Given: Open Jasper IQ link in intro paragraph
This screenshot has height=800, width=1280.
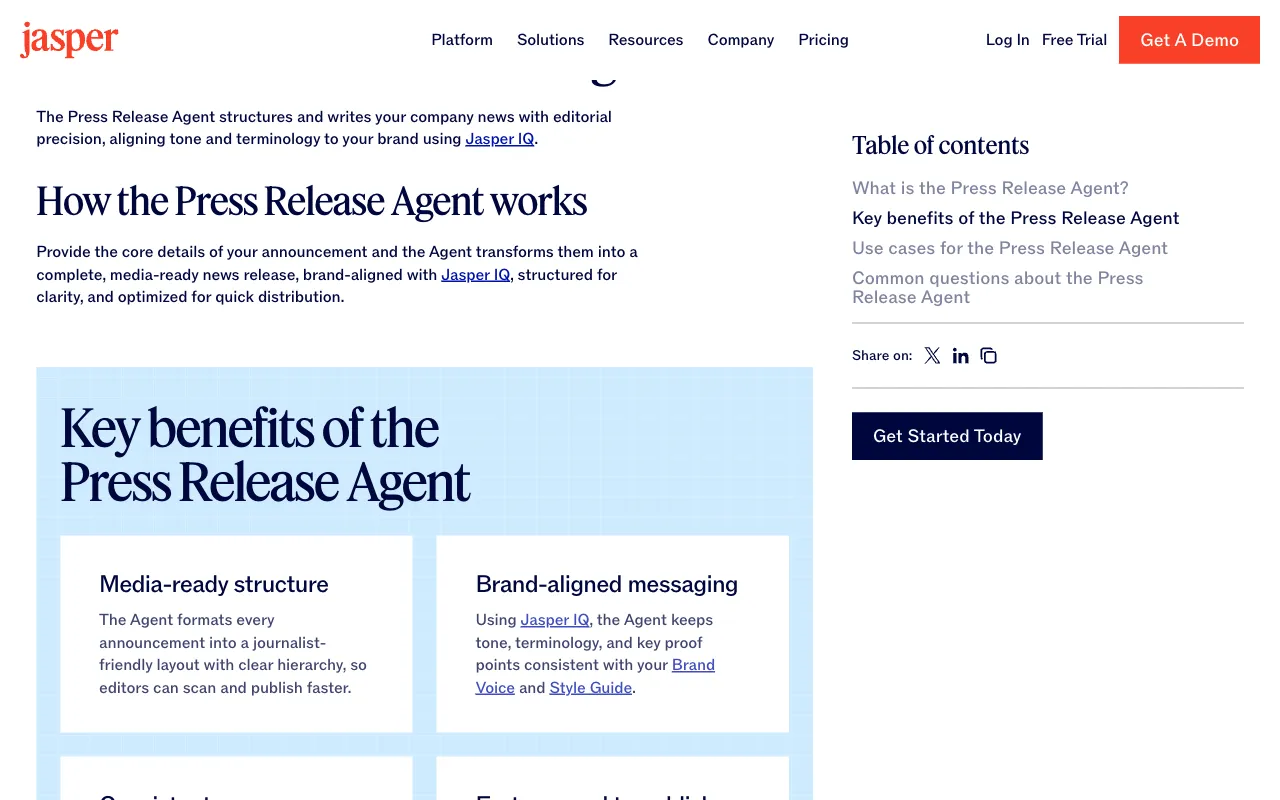Looking at the screenshot, I should point(500,139).
